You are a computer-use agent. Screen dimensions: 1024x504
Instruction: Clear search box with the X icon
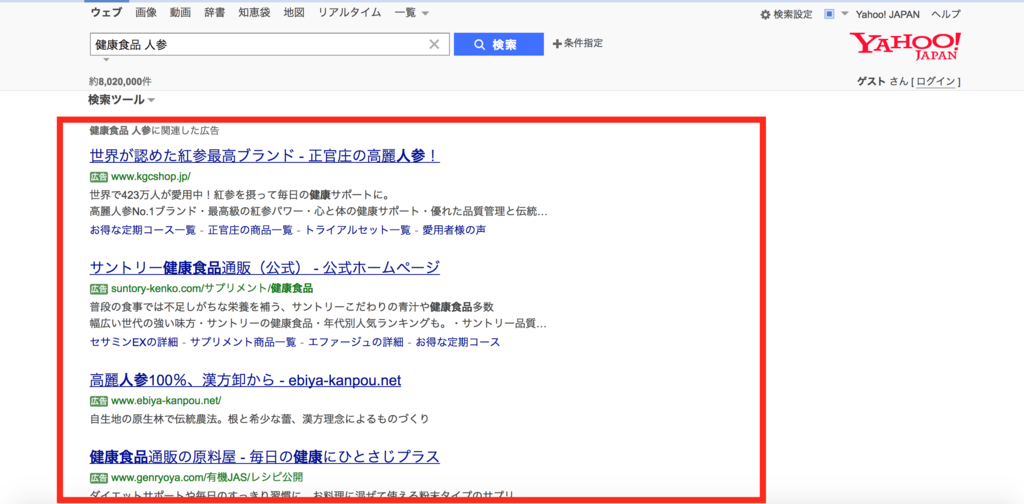(x=434, y=44)
